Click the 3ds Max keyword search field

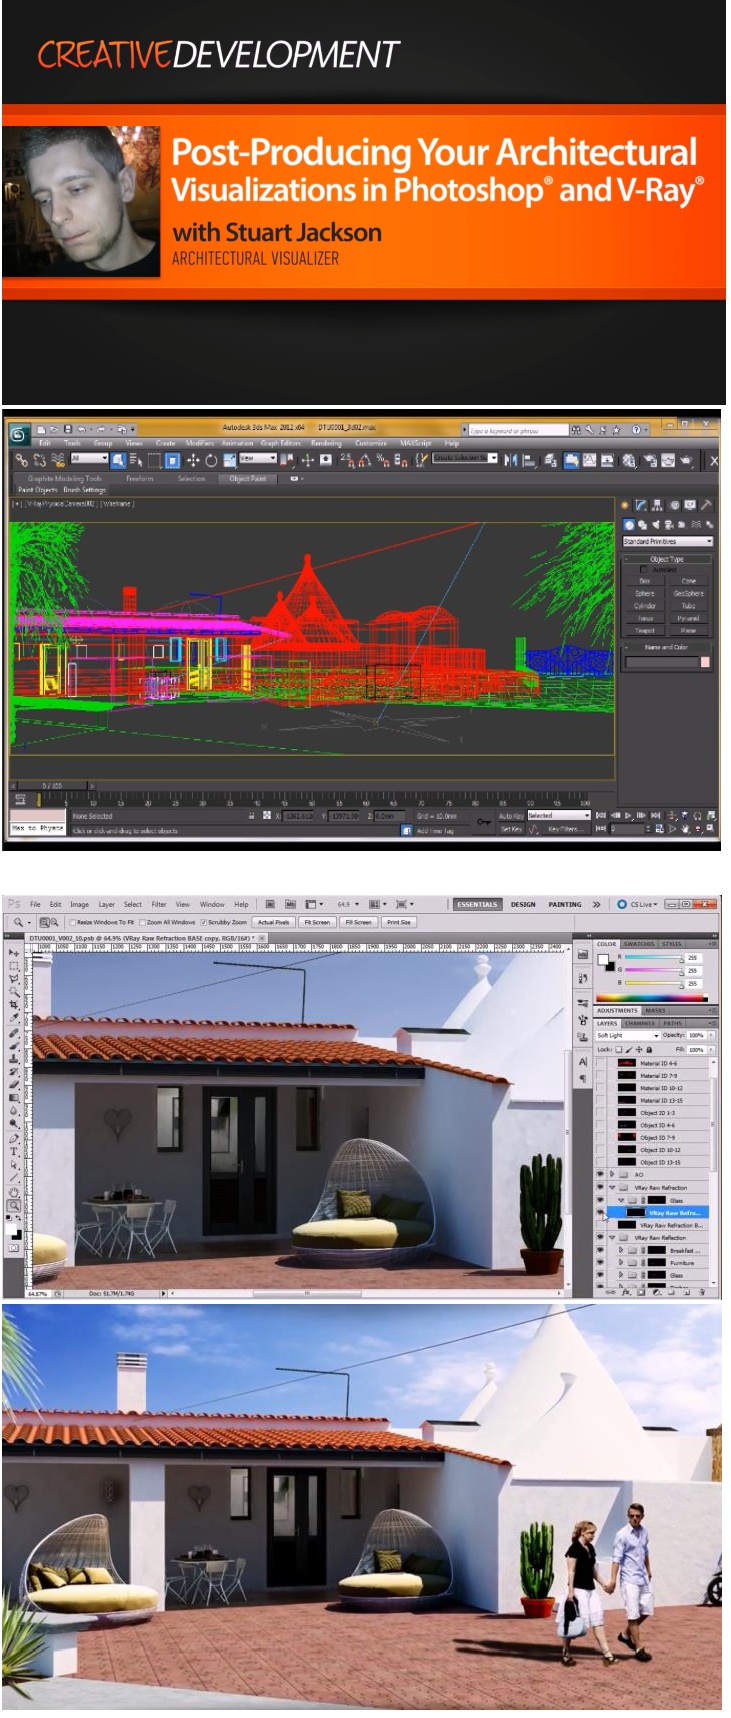pyautogui.click(x=518, y=431)
